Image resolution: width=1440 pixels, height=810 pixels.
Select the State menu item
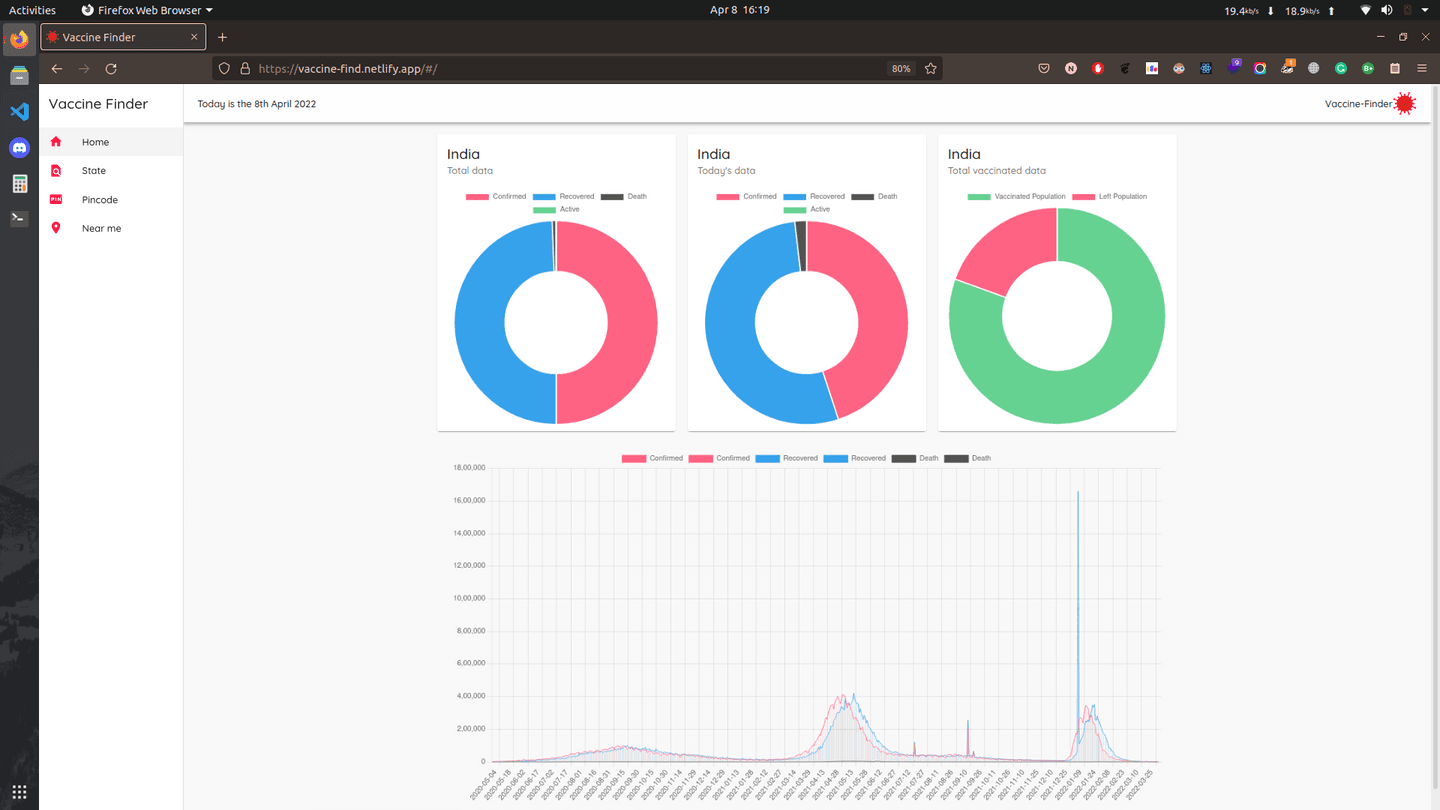coord(111,171)
